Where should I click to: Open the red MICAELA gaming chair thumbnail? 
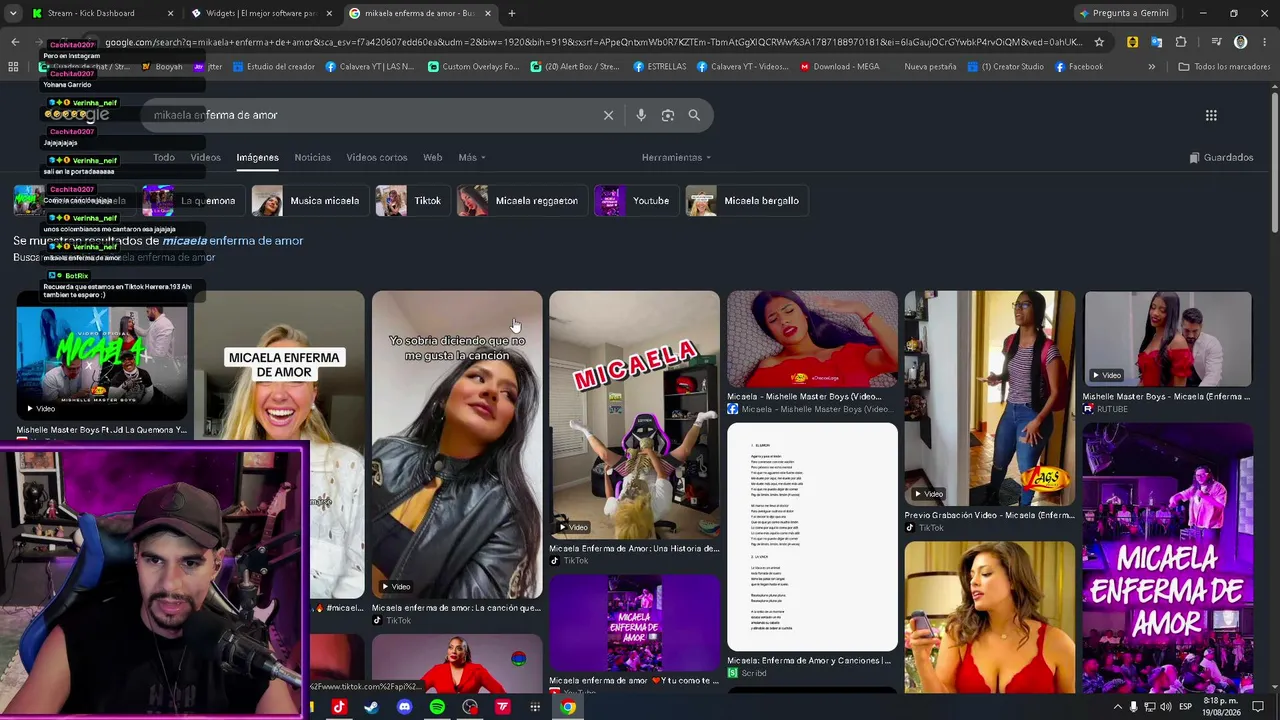pos(634,415)
